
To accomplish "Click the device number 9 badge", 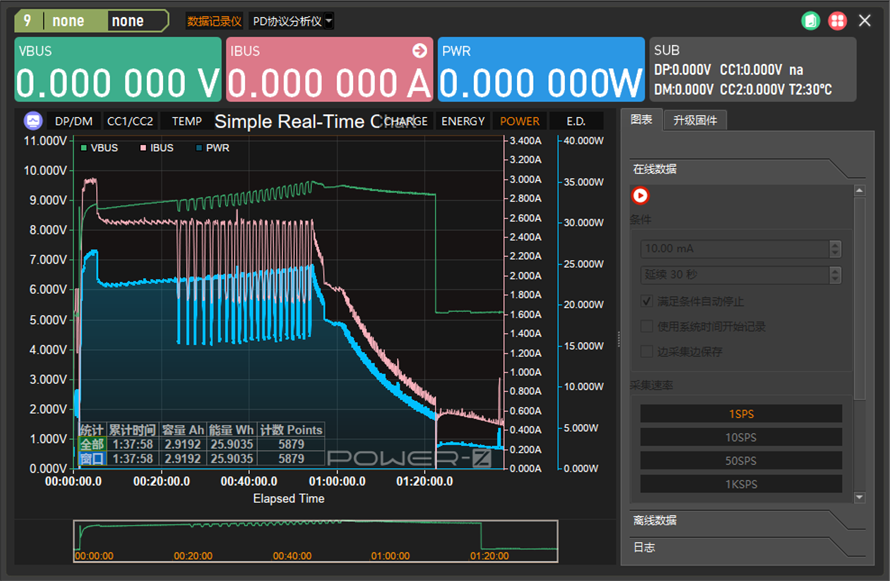I will (x=27, y=21).
